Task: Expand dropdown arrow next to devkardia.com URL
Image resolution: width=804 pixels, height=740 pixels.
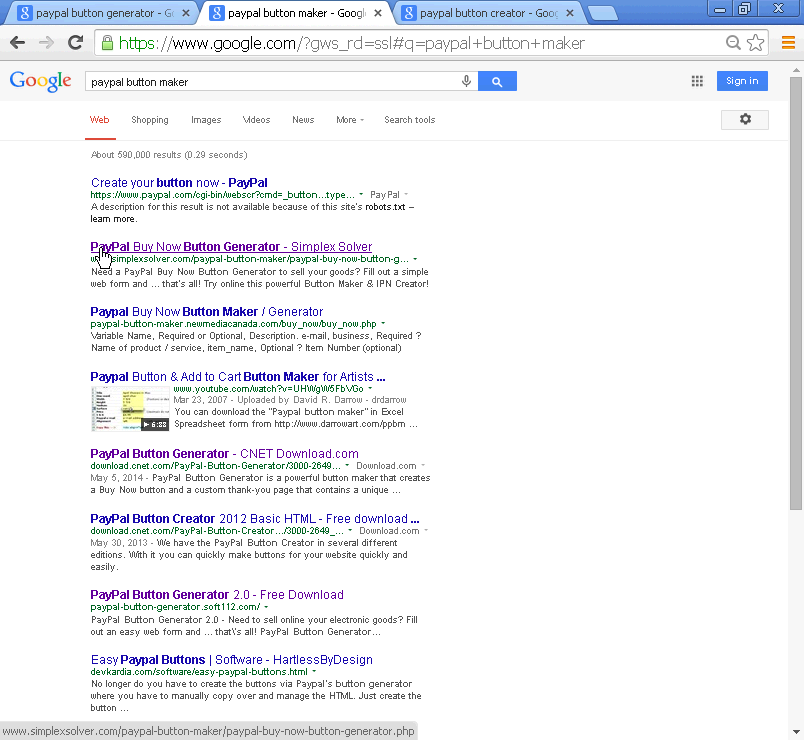Action: [x=314, y=672]
